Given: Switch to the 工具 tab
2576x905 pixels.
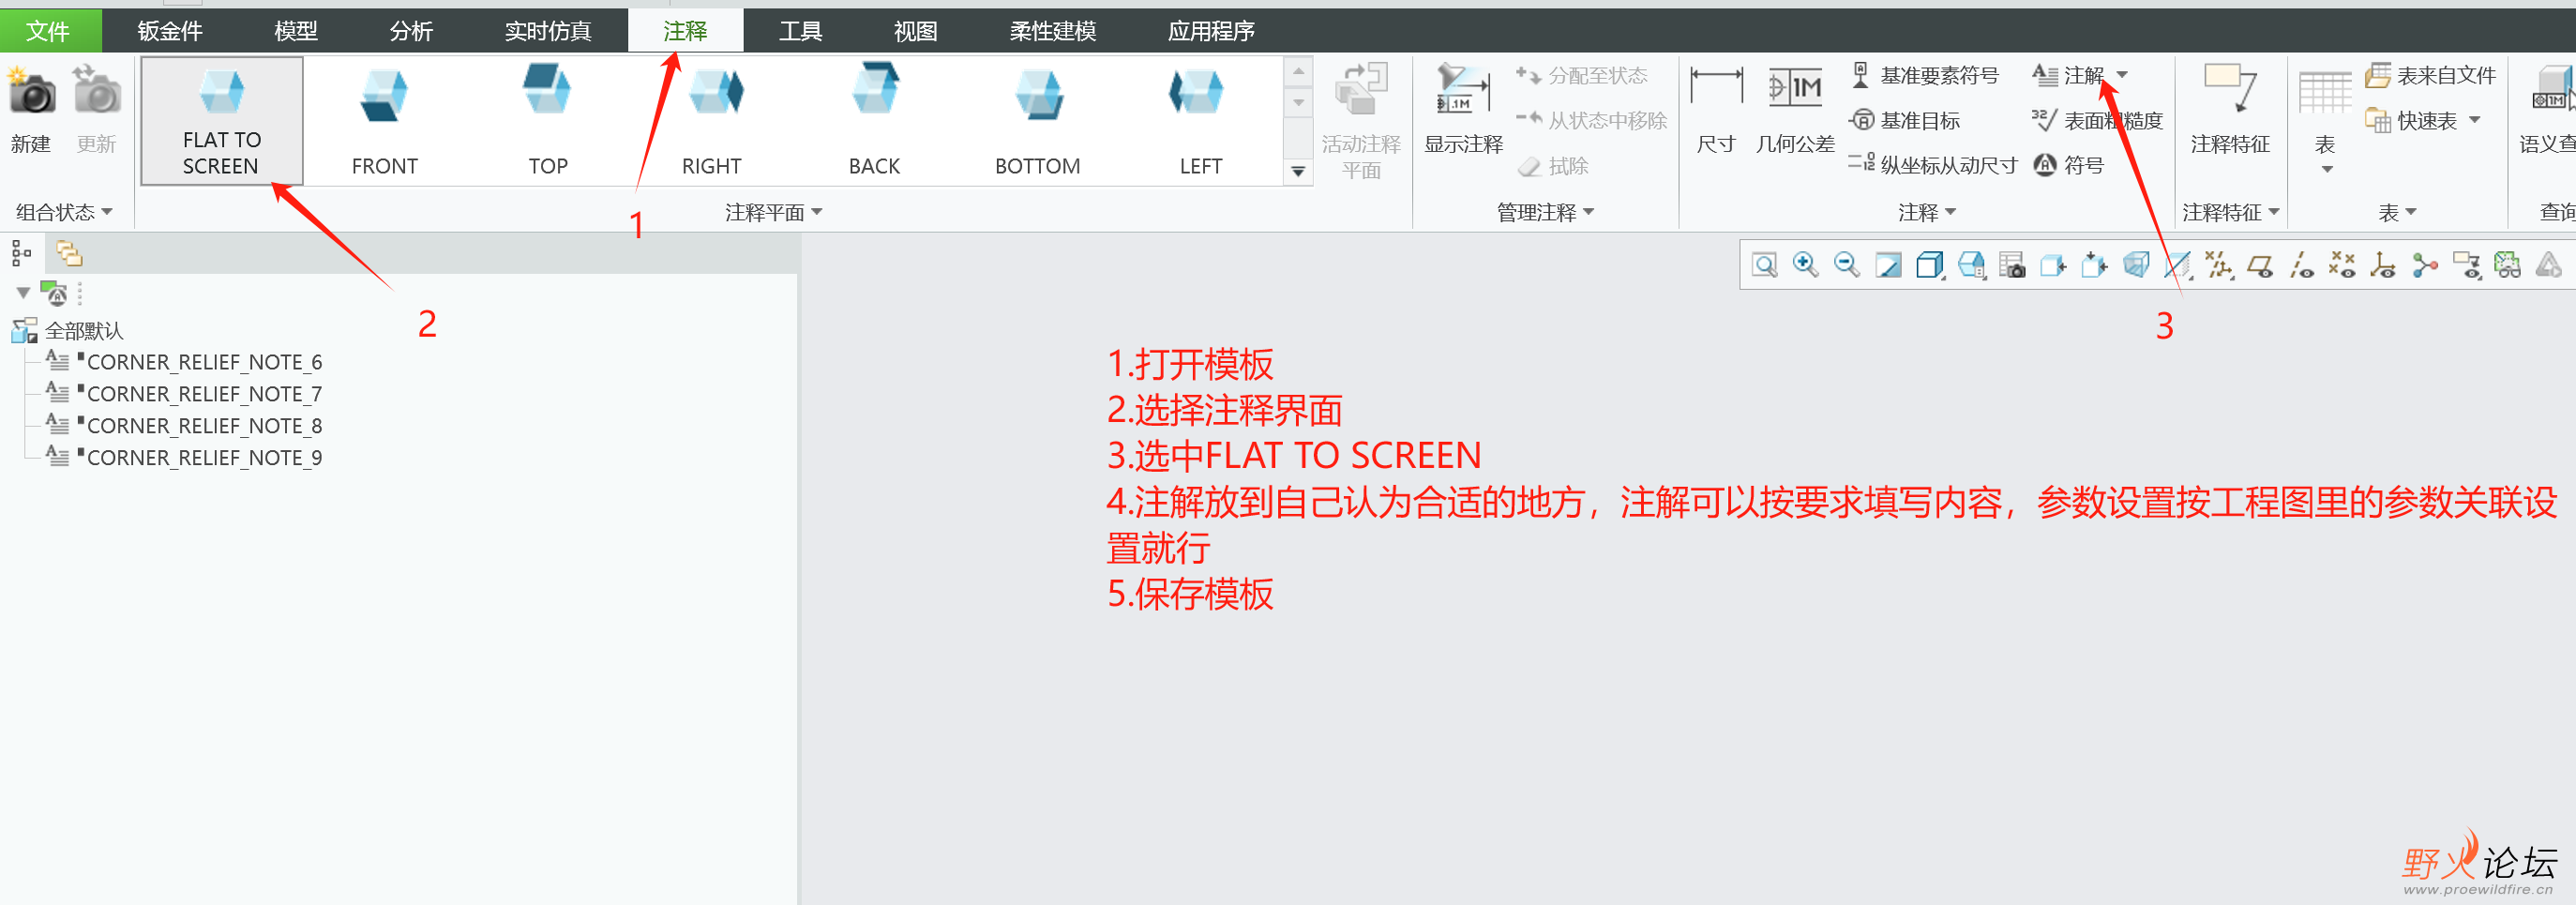Looking at the screenshot, I should 800,31.
